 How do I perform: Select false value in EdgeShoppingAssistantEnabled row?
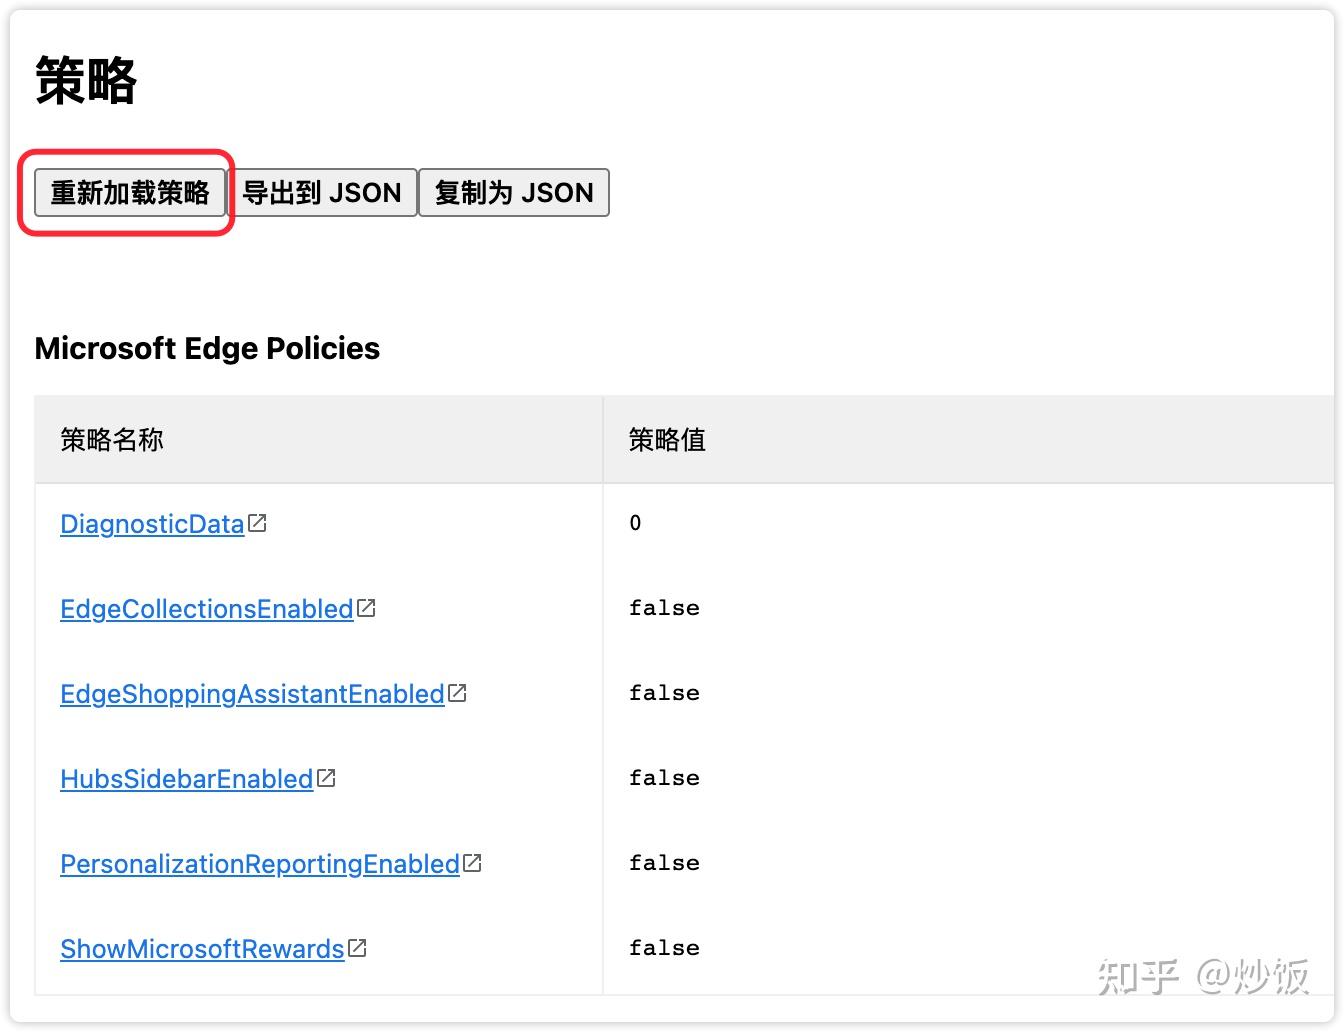[x=664, y=693]
